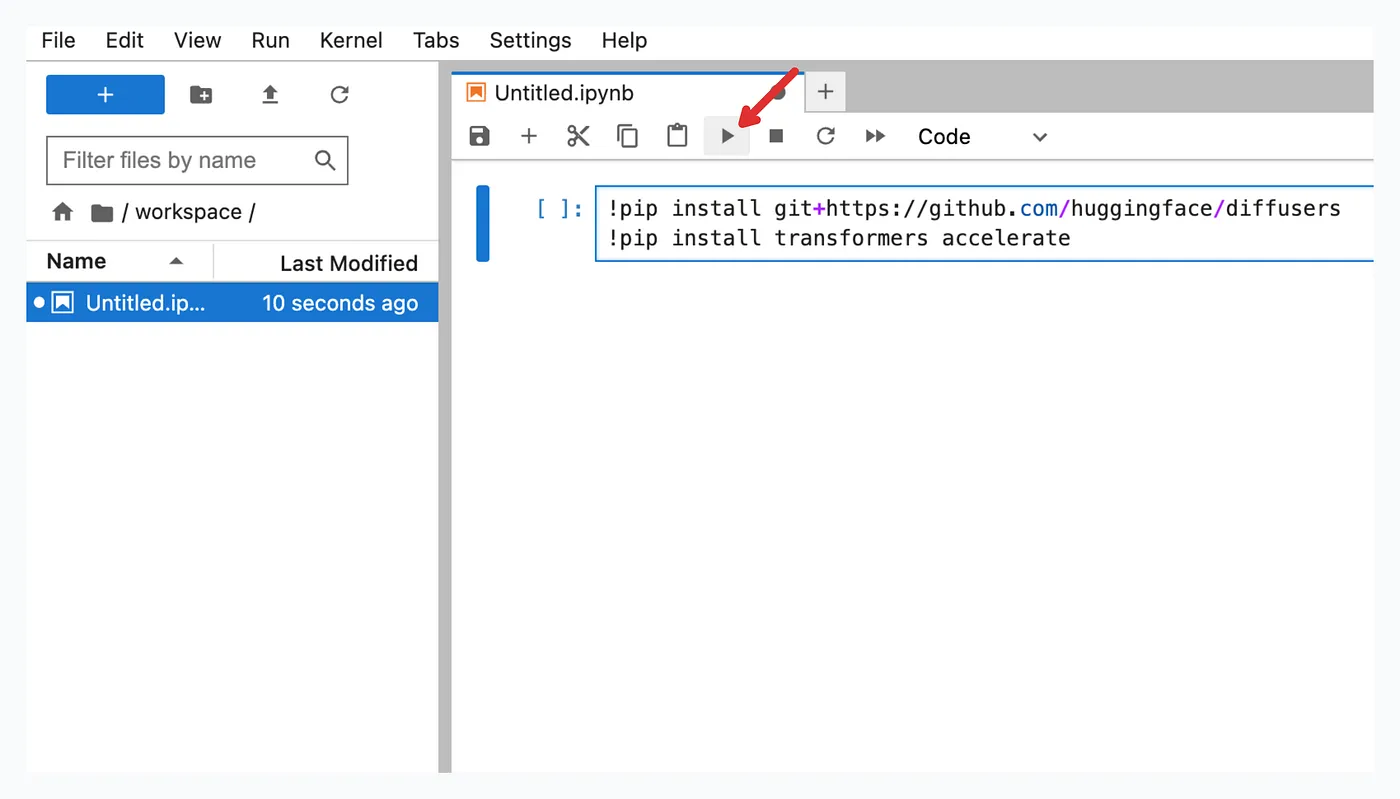Click the upload files icon
The width and height of the screenshot is (1400, 799).
tap(270, 95)
